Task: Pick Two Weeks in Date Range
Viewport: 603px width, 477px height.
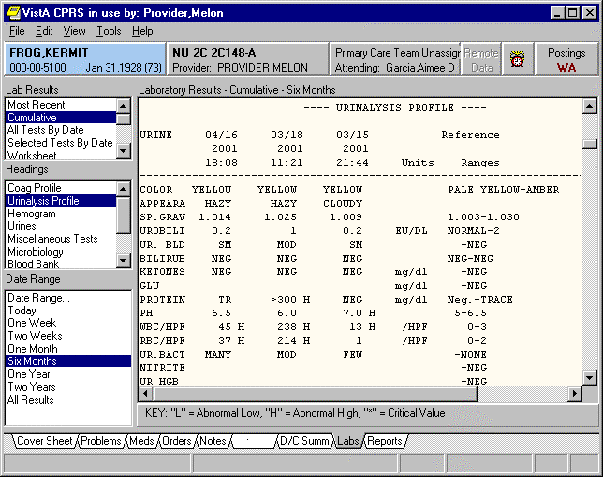Action: click(x=34, y=335)
